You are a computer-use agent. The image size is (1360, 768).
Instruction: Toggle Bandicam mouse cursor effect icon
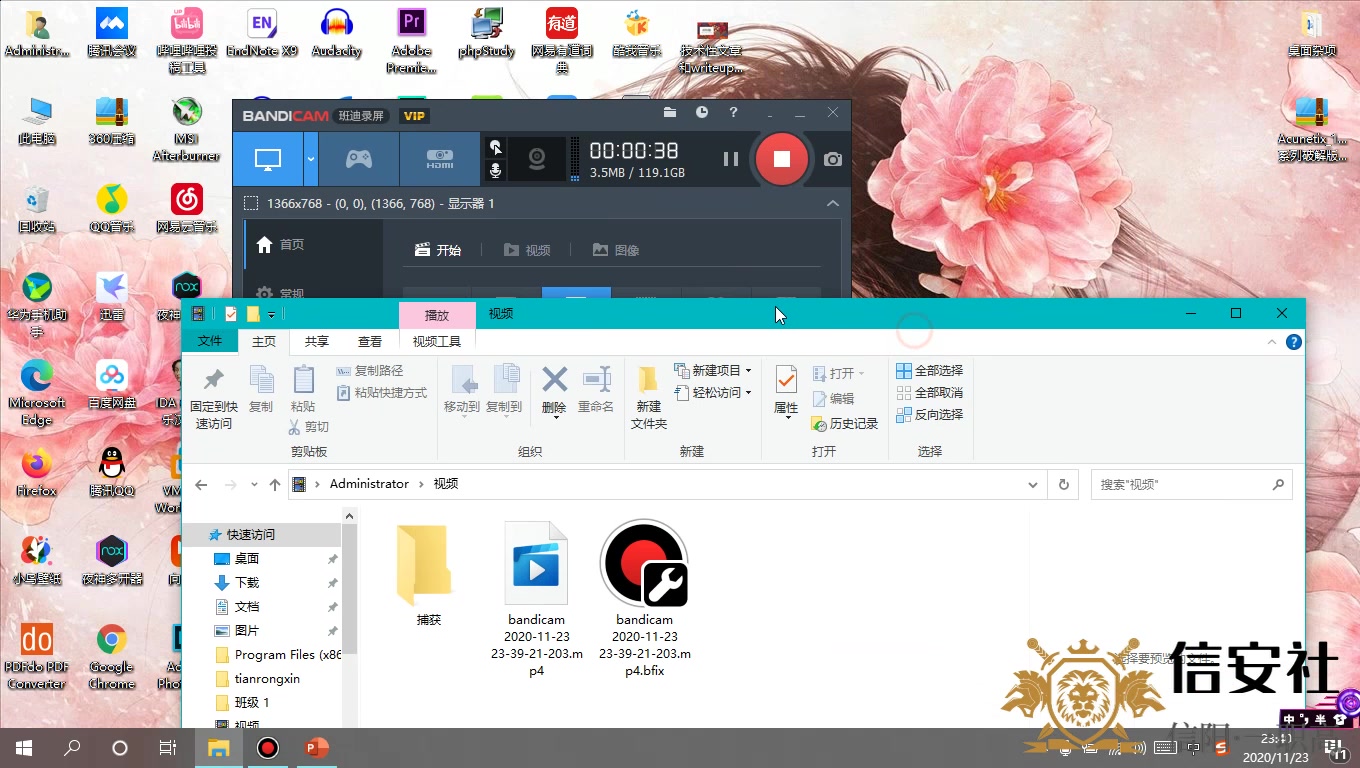[495, 147]
